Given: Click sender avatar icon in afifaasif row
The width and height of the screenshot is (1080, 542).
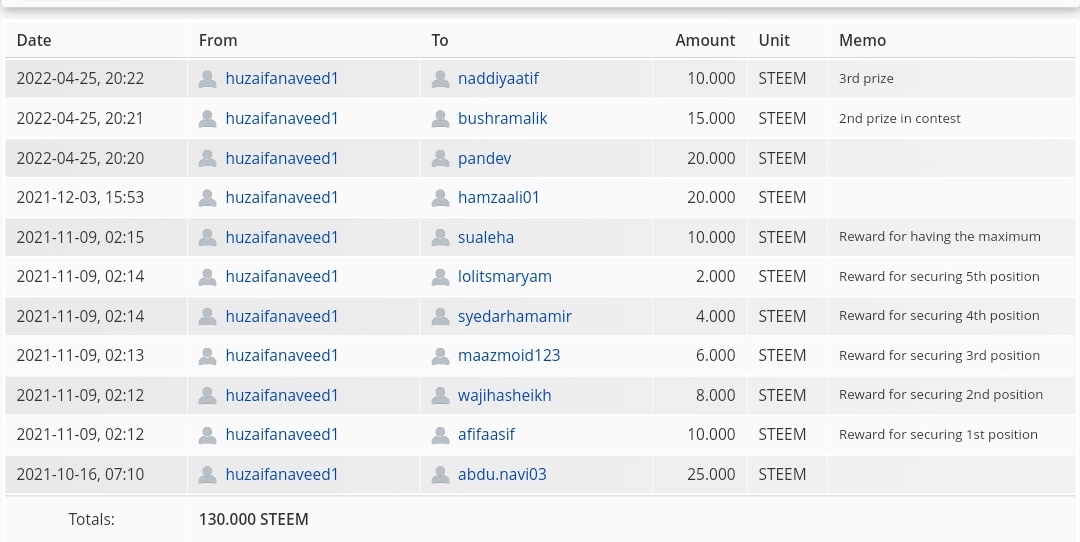Looking at the screenshot, I should point(207,436).
